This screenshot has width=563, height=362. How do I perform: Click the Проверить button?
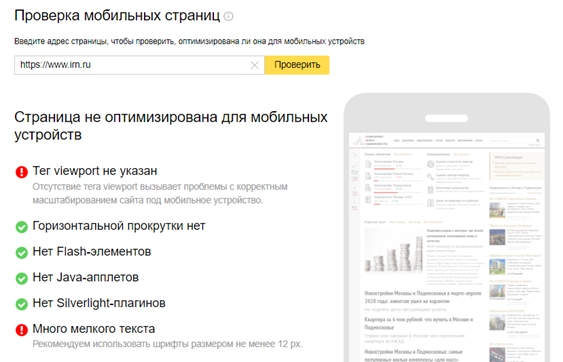click(297, 65)
